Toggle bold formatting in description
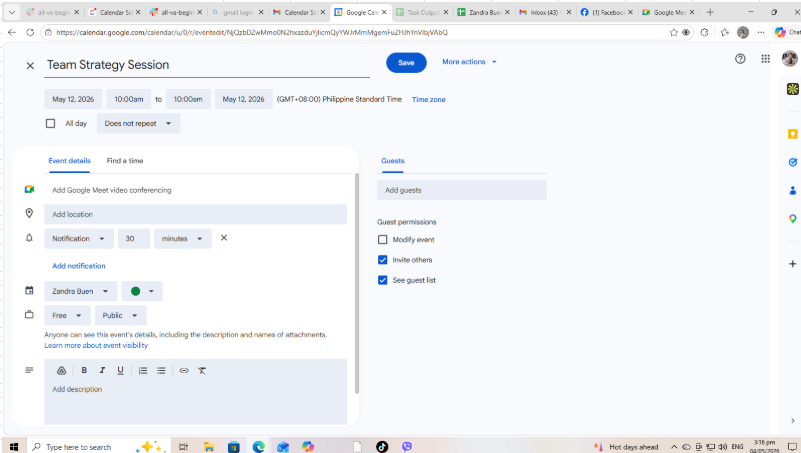The image size is (801, 453). pyautogui.click(x=84, y=370)
